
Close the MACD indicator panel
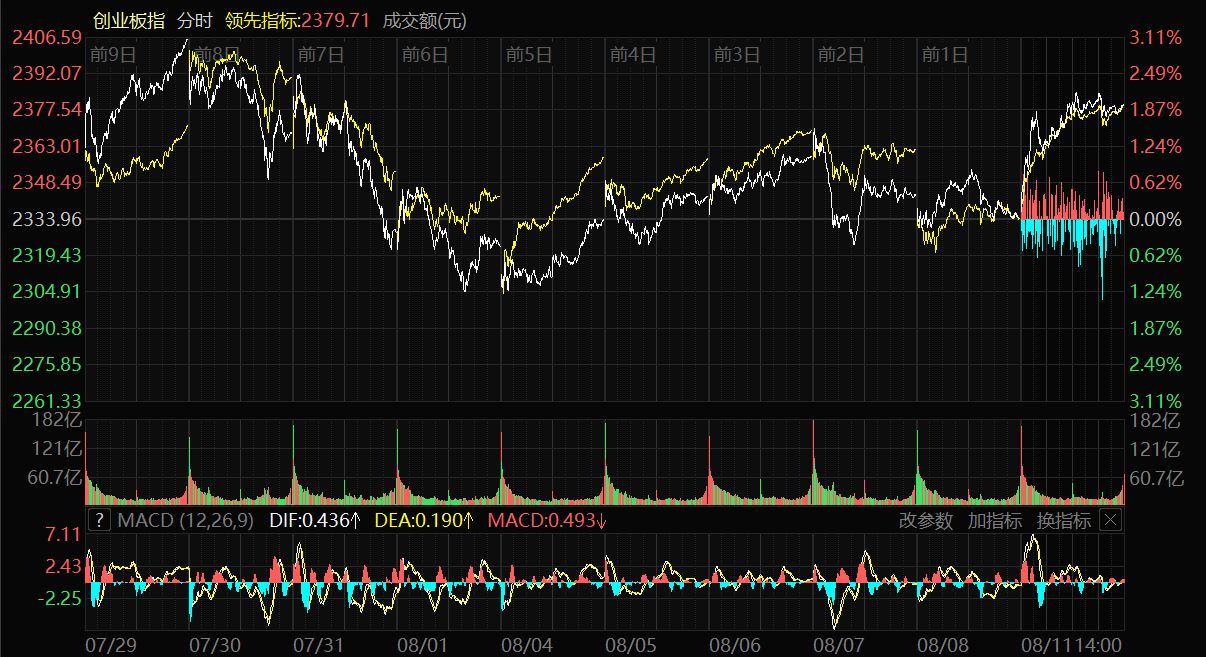(1110, 520)
